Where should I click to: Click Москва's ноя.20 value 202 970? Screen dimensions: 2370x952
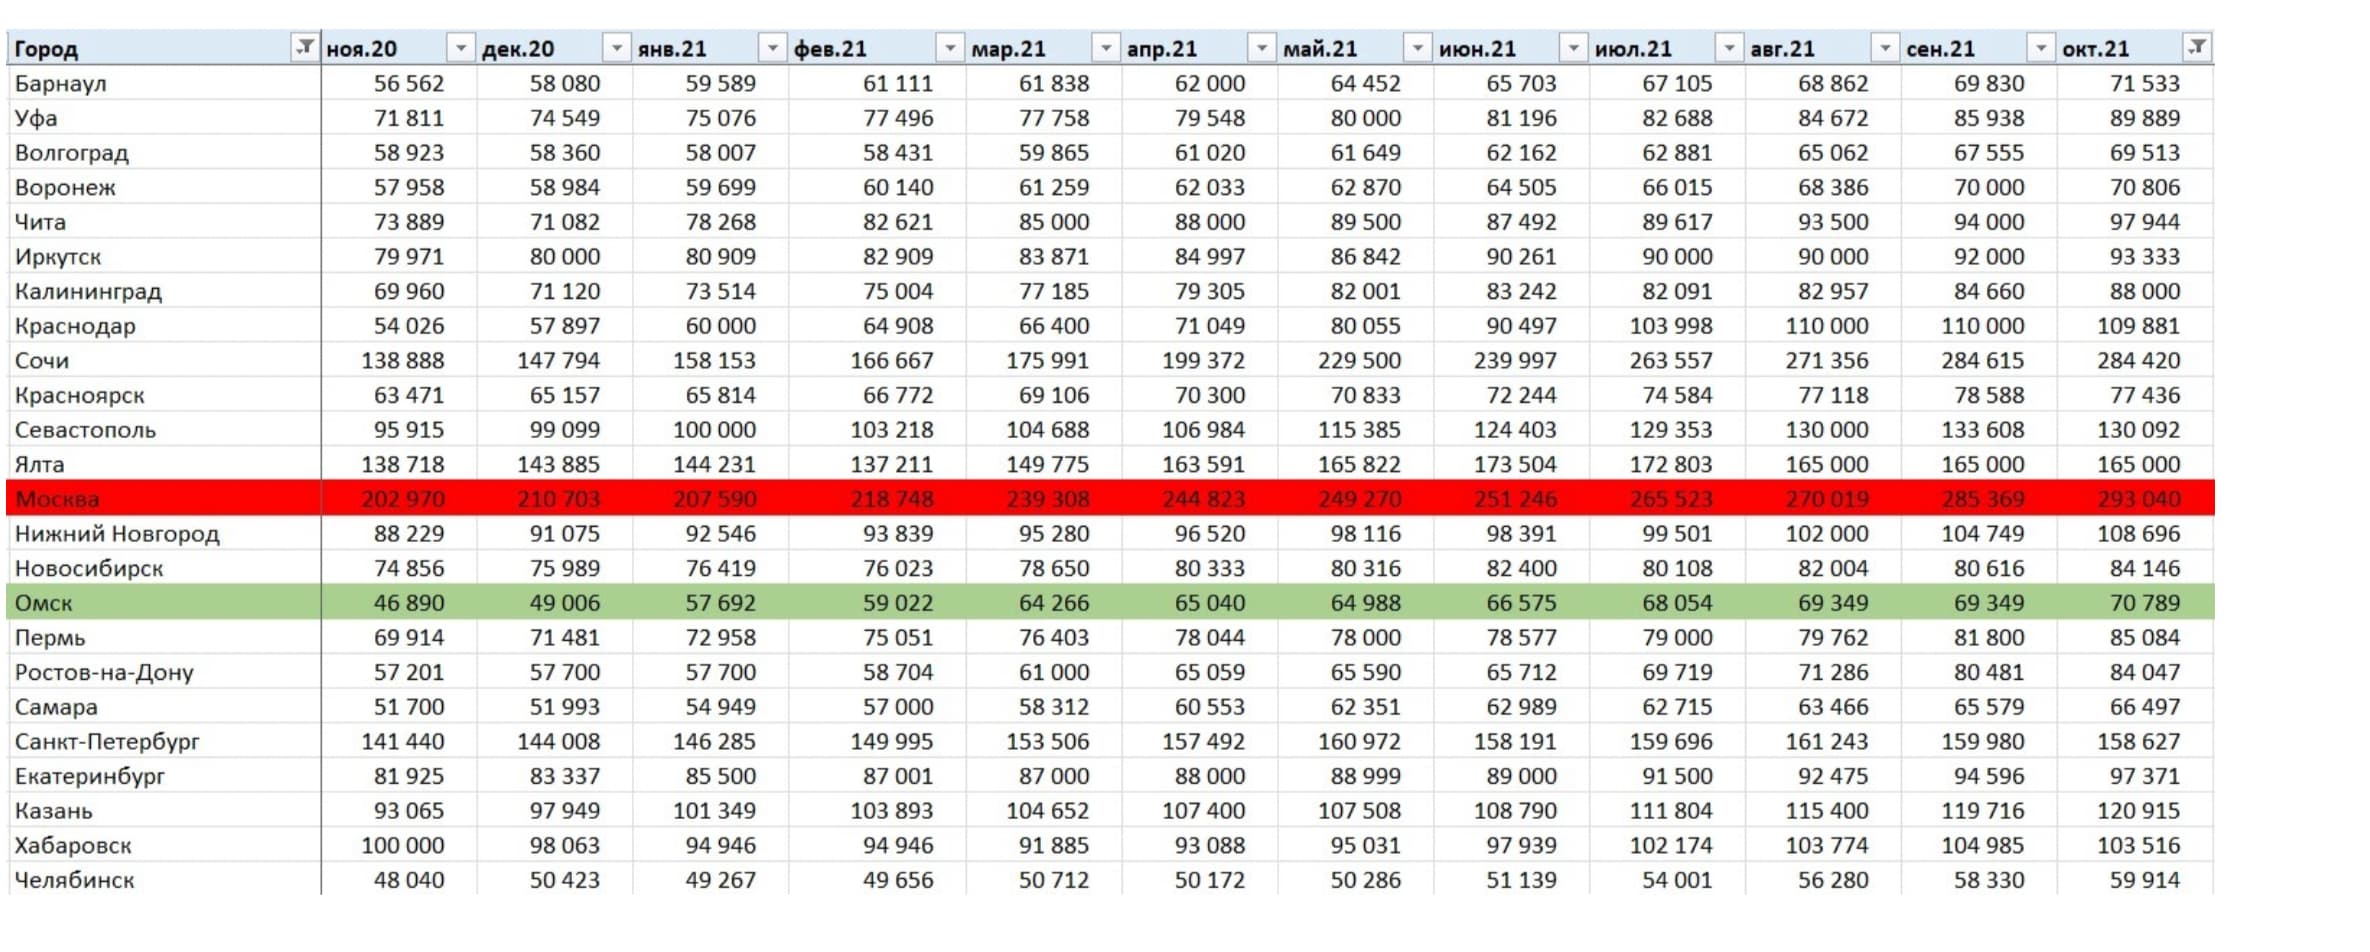tap(403, 499)
